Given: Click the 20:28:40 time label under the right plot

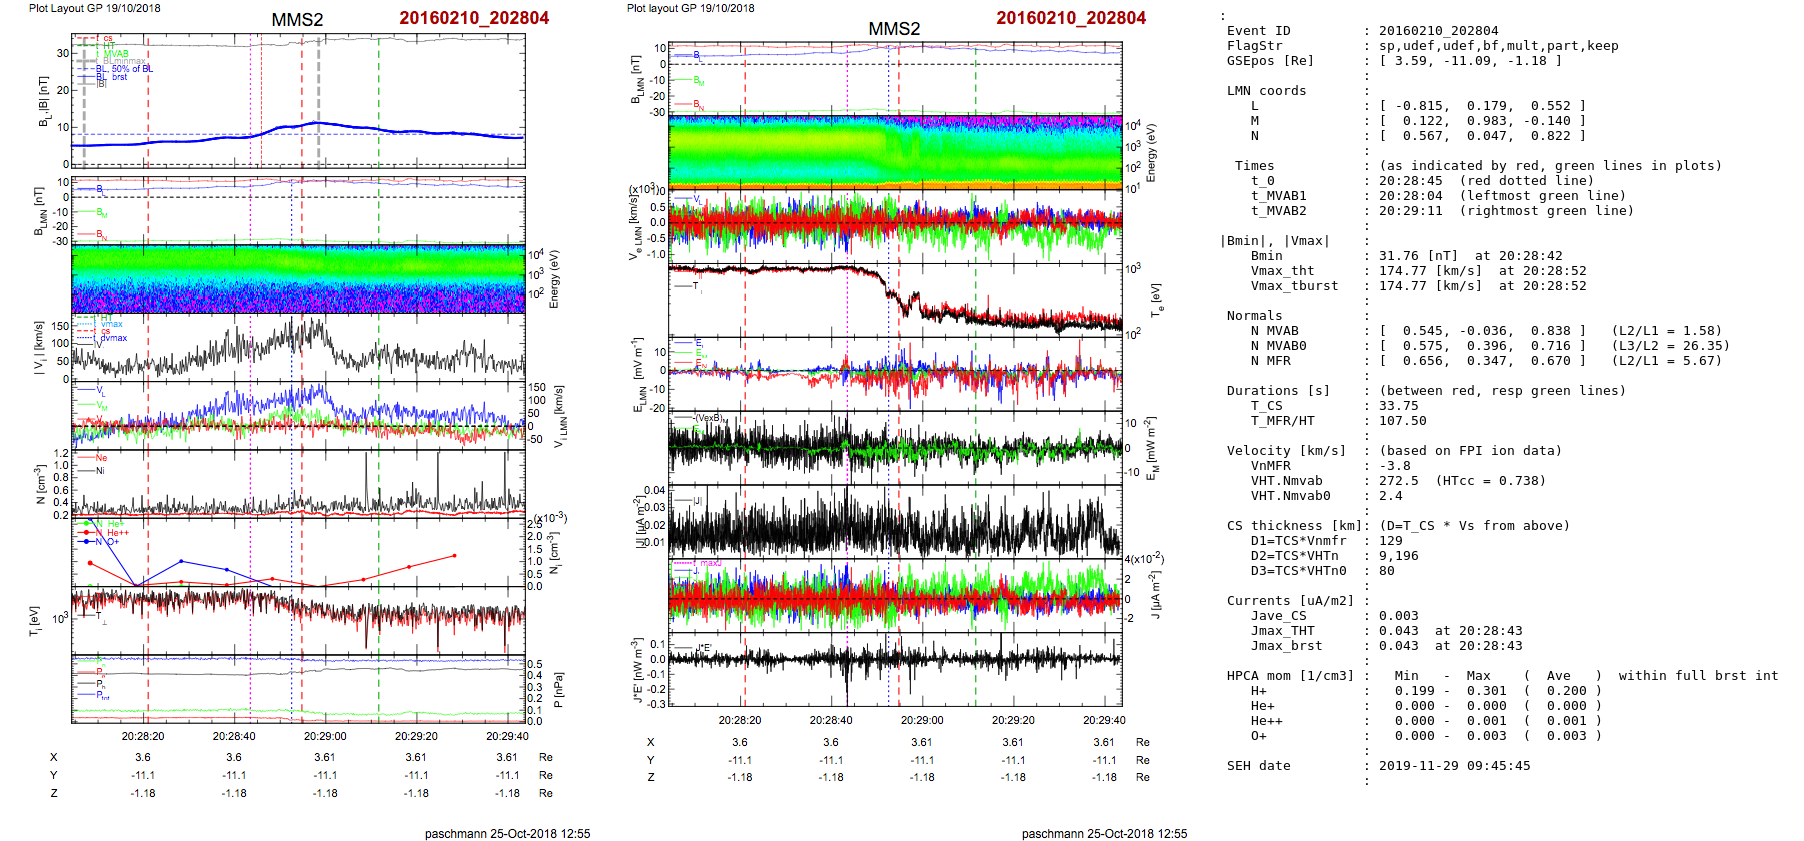Looking at the screenshot, I should 830,720.
